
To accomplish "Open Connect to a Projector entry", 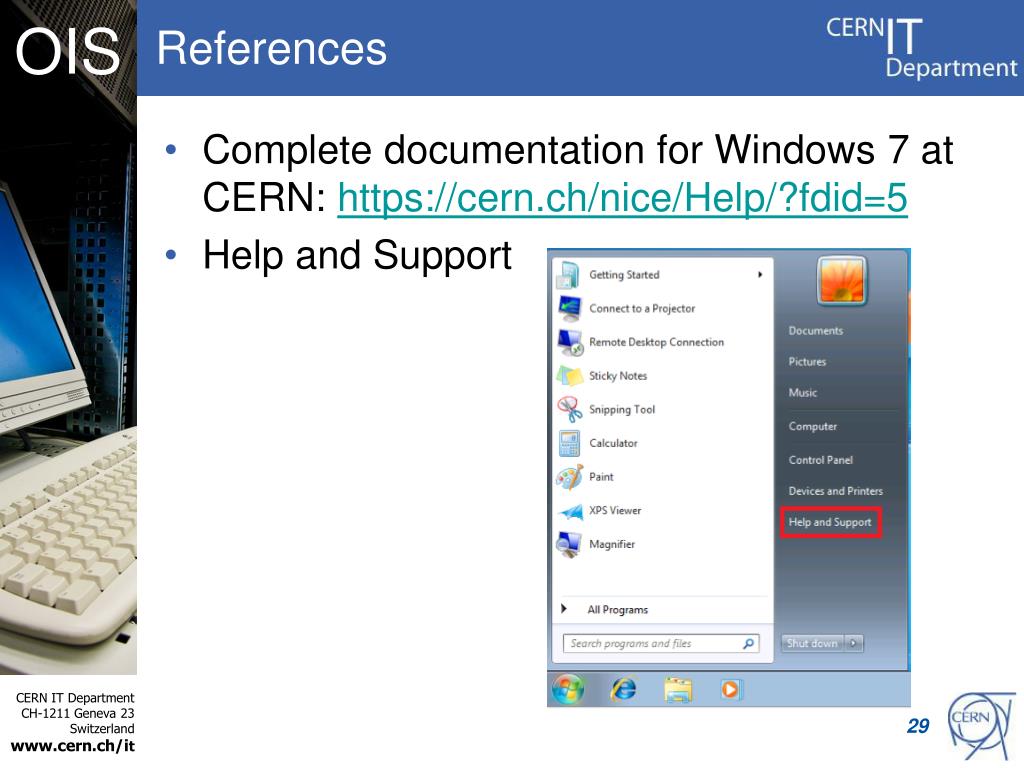I will coord(642,308).
